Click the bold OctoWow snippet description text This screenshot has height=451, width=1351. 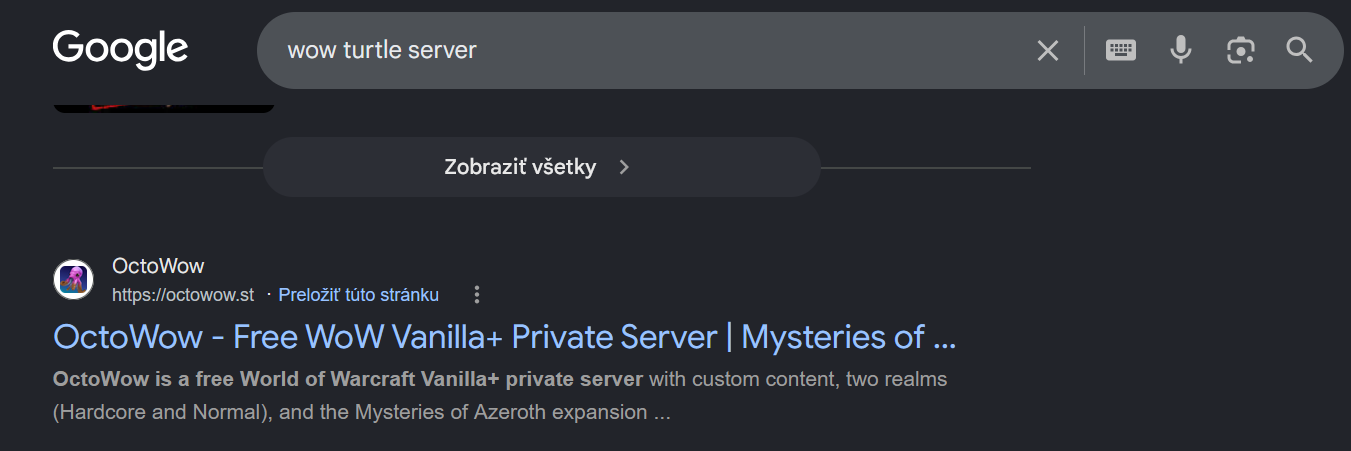click(x=347, y=379)
